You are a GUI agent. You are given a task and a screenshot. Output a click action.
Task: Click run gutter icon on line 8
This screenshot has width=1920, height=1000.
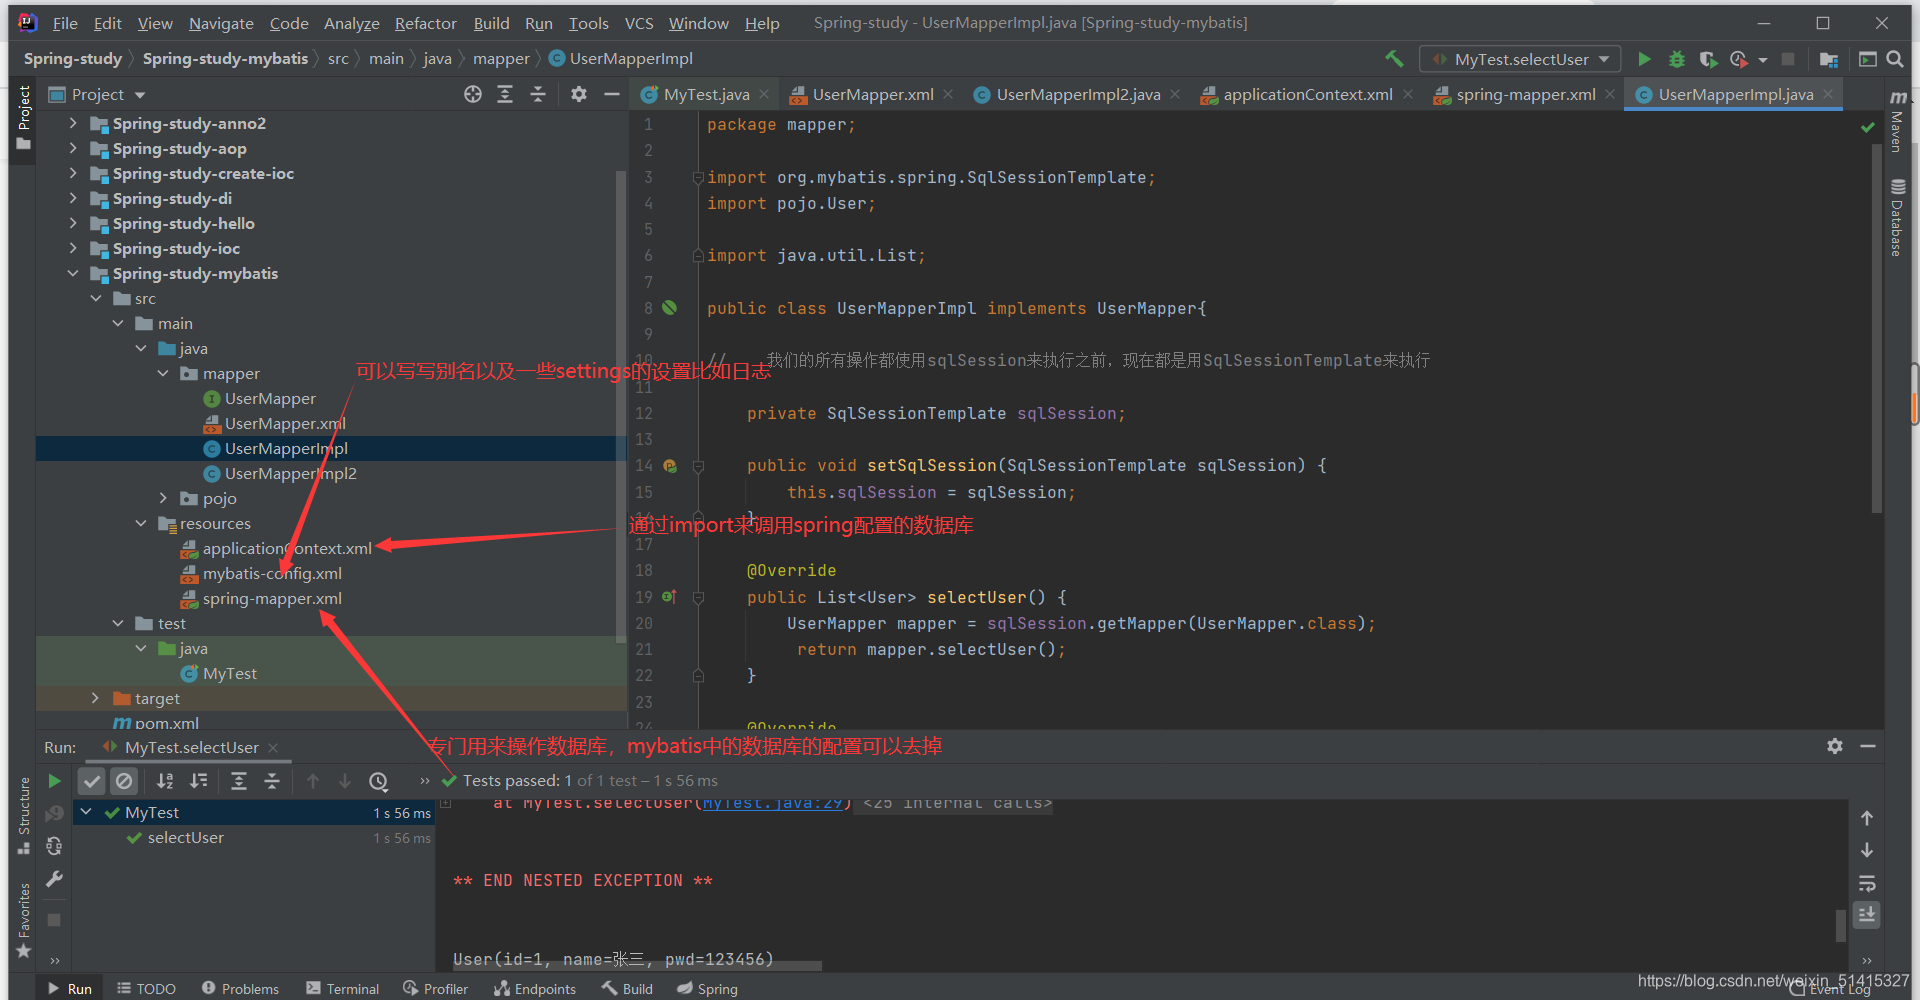point(670,308)
